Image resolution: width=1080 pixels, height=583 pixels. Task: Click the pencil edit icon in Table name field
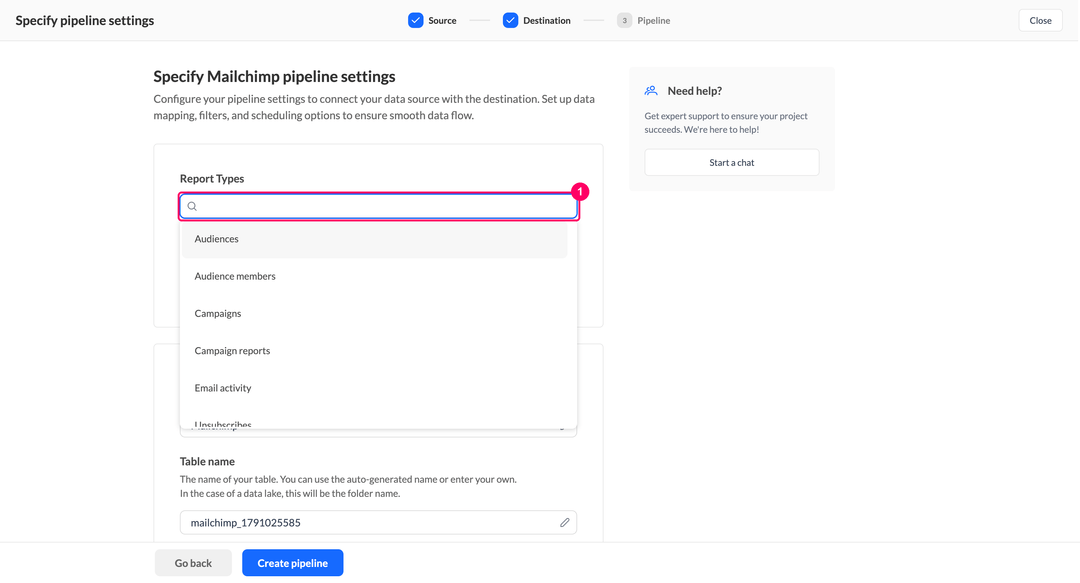point(565,522)
